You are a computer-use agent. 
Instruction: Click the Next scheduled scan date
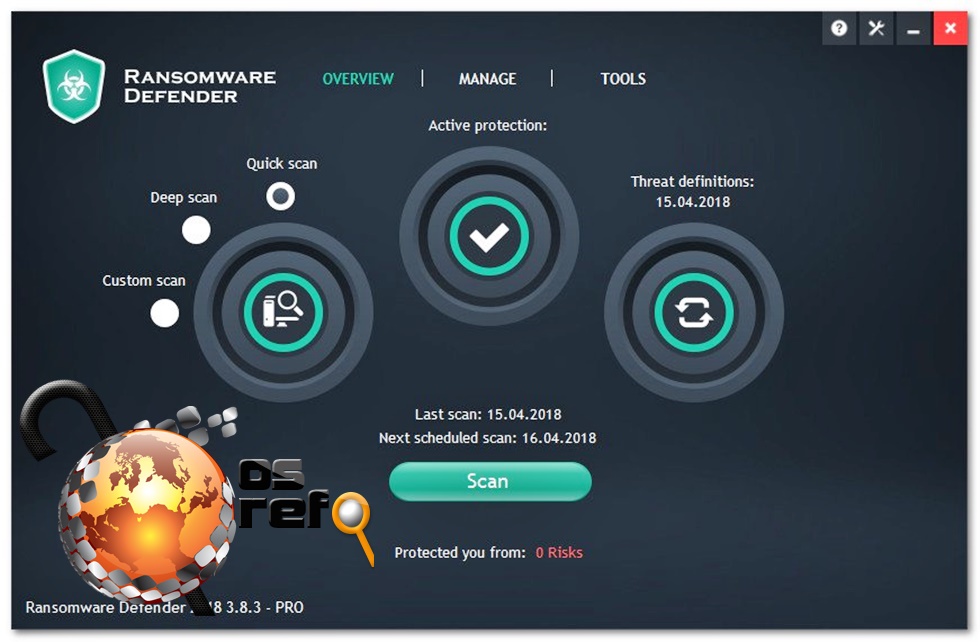[559, 438]
